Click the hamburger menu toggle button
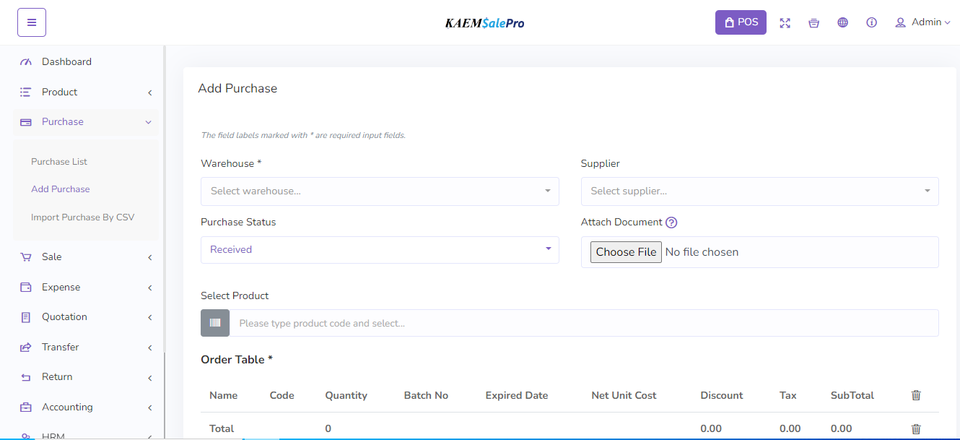Viewport: 960px width, 440px height. (31, 22)
